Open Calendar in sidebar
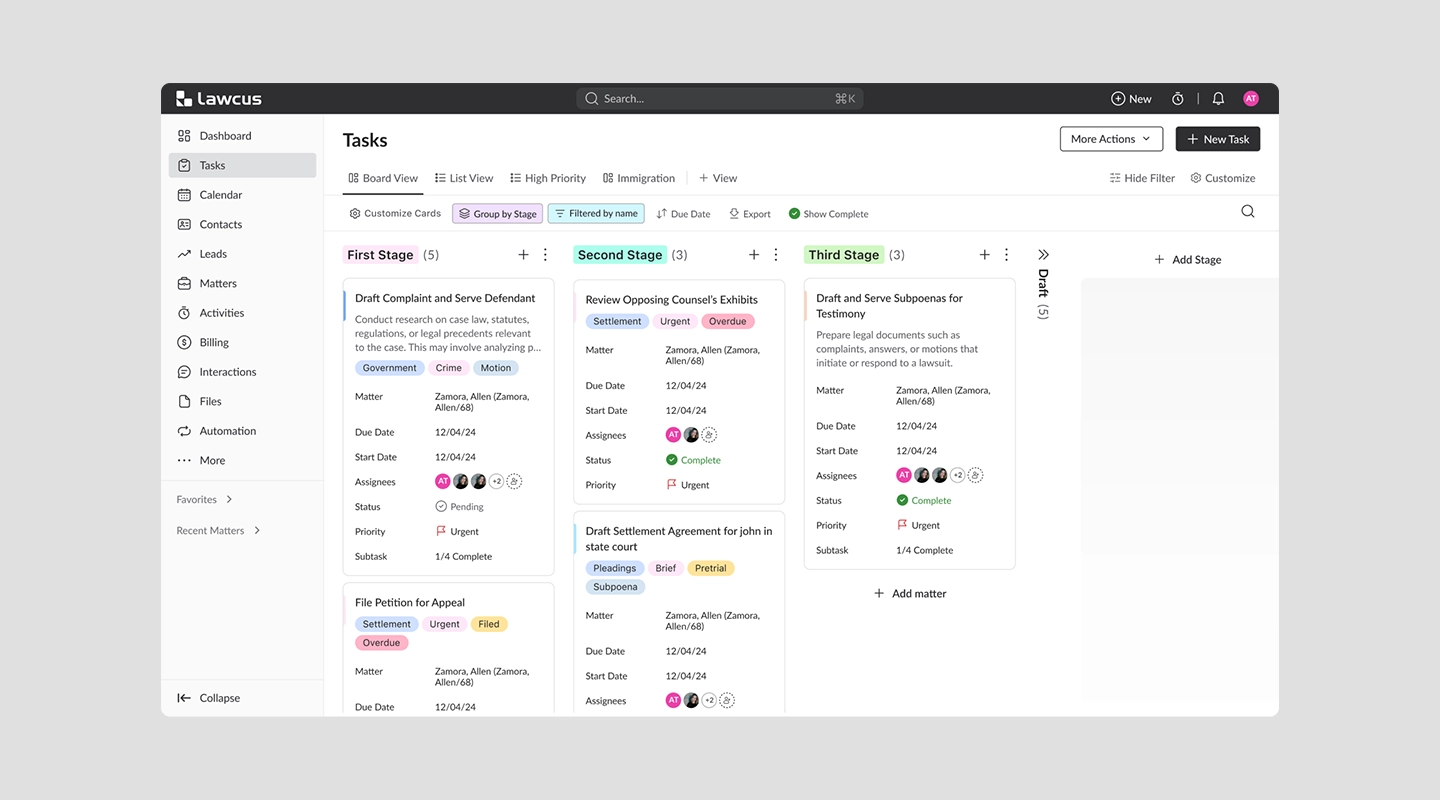This screenshot has width=1440, height=800. coord(242,195)
